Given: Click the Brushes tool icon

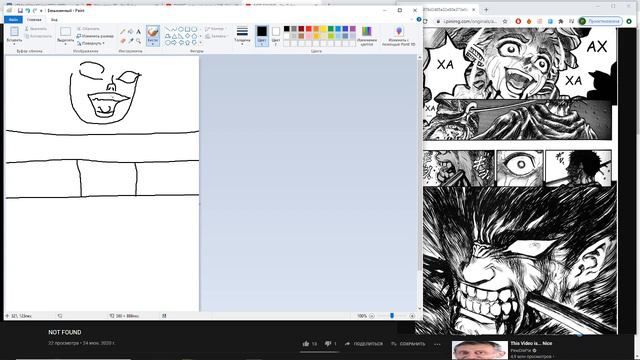Looking at the screenshot, I should coord(153,32).
